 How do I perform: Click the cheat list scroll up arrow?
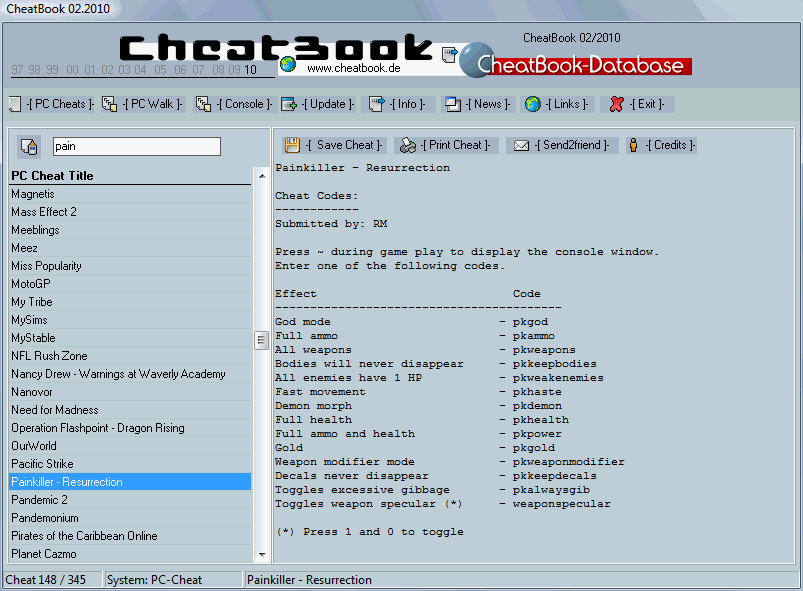point(262,176)
